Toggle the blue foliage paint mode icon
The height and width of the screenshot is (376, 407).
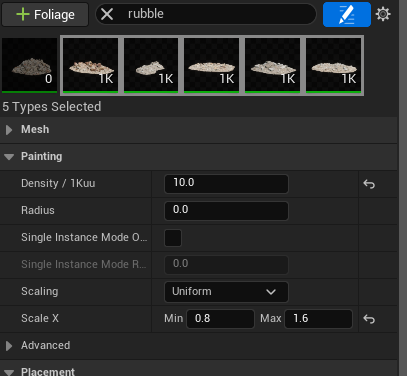point(347,14)
